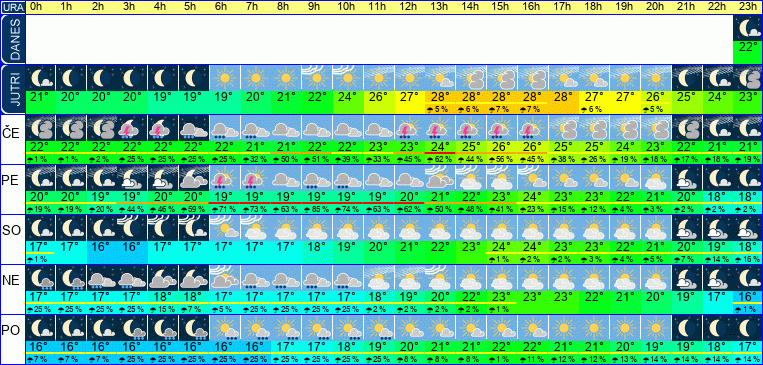This screenshot has width=763, height=365.
Task: Open the ČE row label
Action: (13, 133)
